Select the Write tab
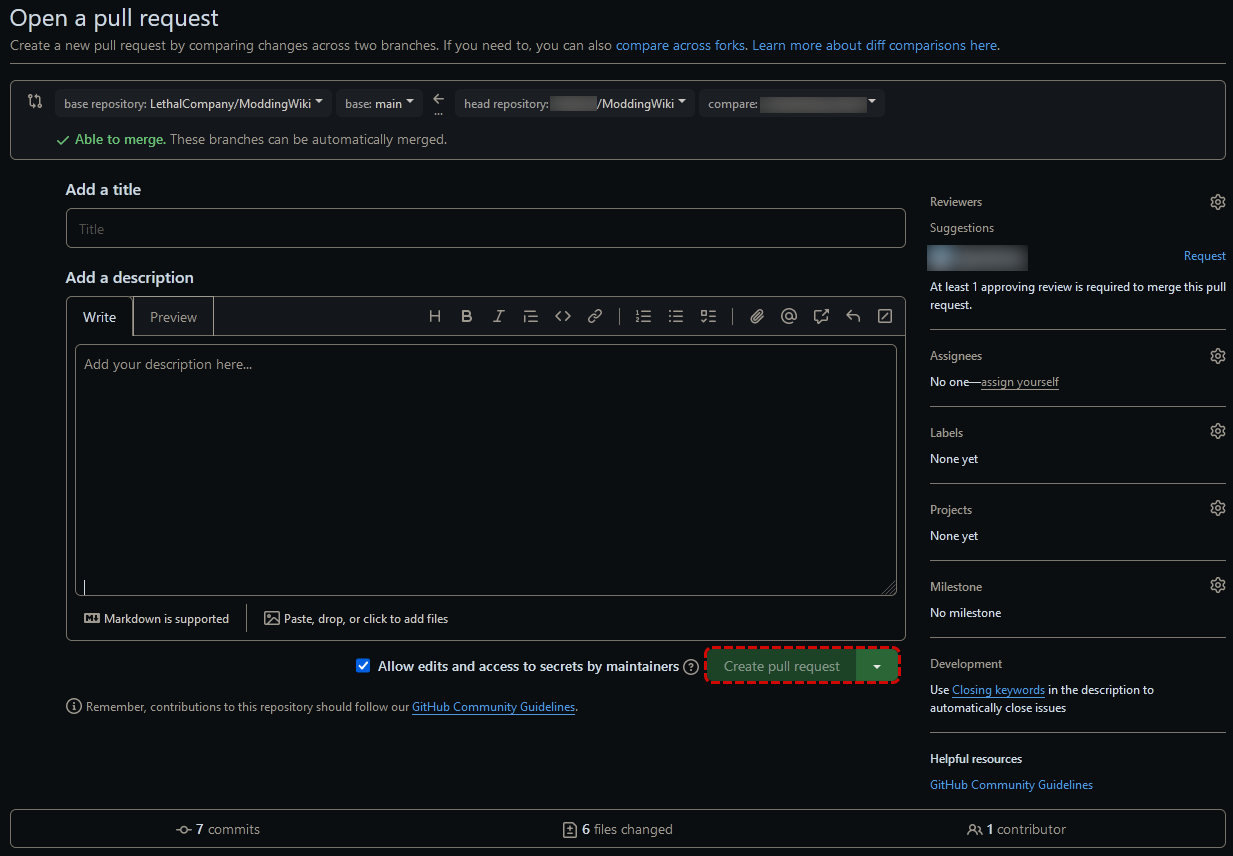Screen dimensions: 1233x856 point(100,316)
